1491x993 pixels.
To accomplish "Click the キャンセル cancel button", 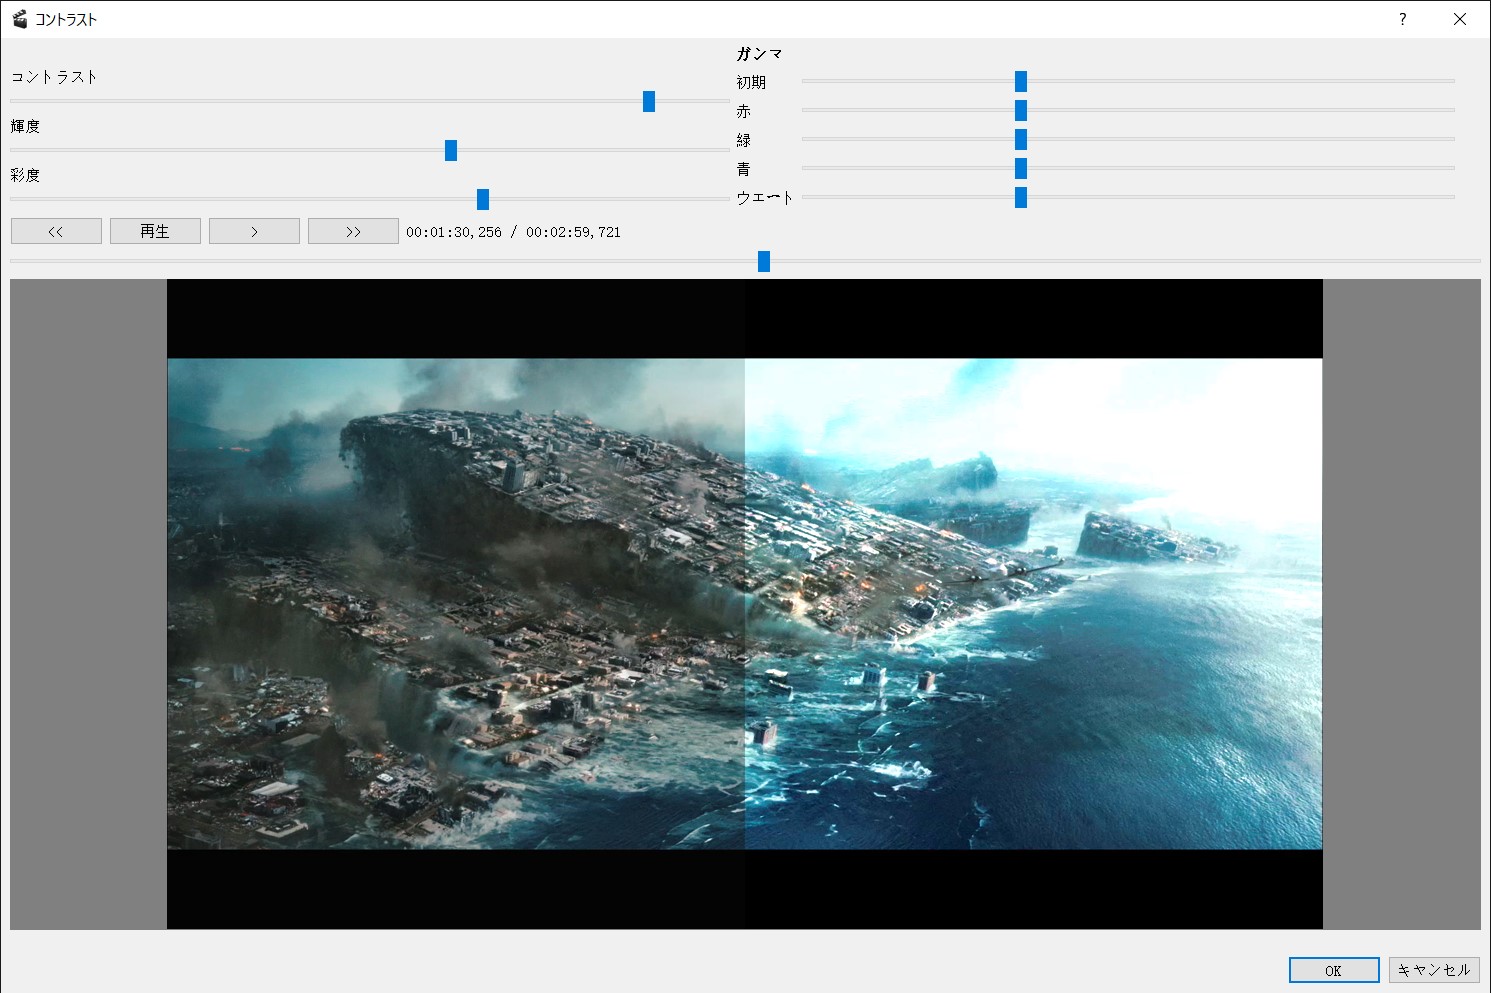I will [x=1433, y=970].
